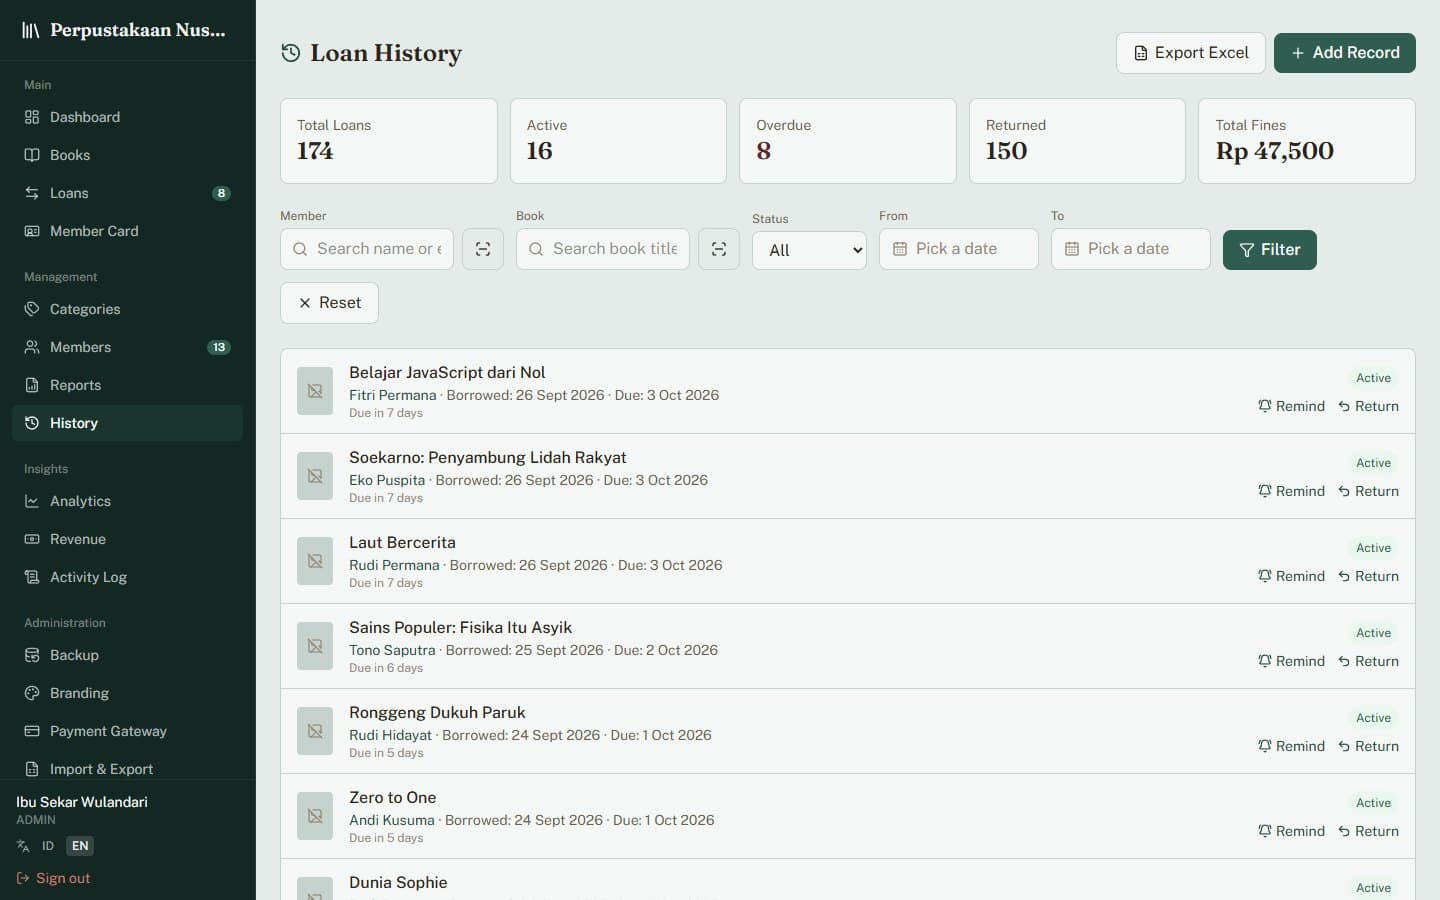
Task: Switch interface language to ID
Action: pyautogui.click(x=48, y=846)
